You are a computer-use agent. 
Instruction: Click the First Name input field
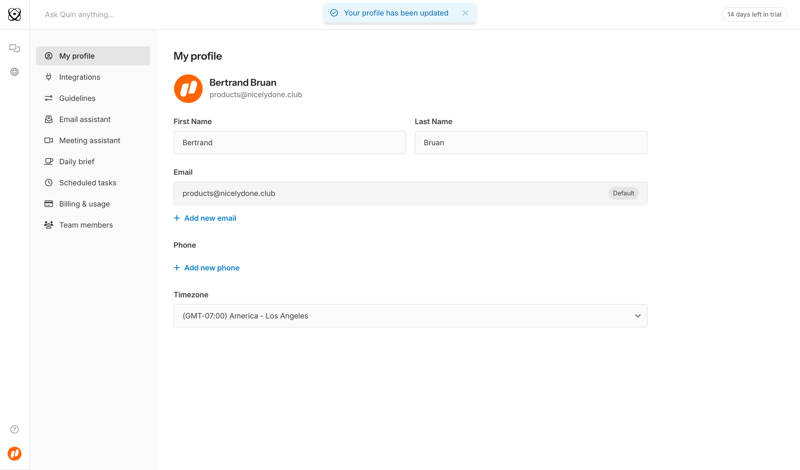click(x=289, y=143)
